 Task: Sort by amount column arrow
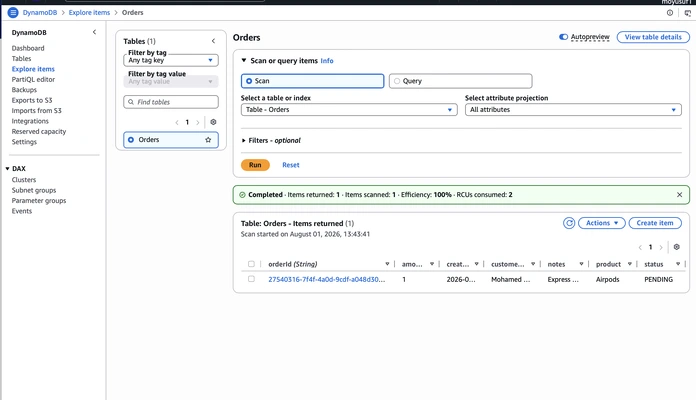pyautogui.click(x=431, y=264)
